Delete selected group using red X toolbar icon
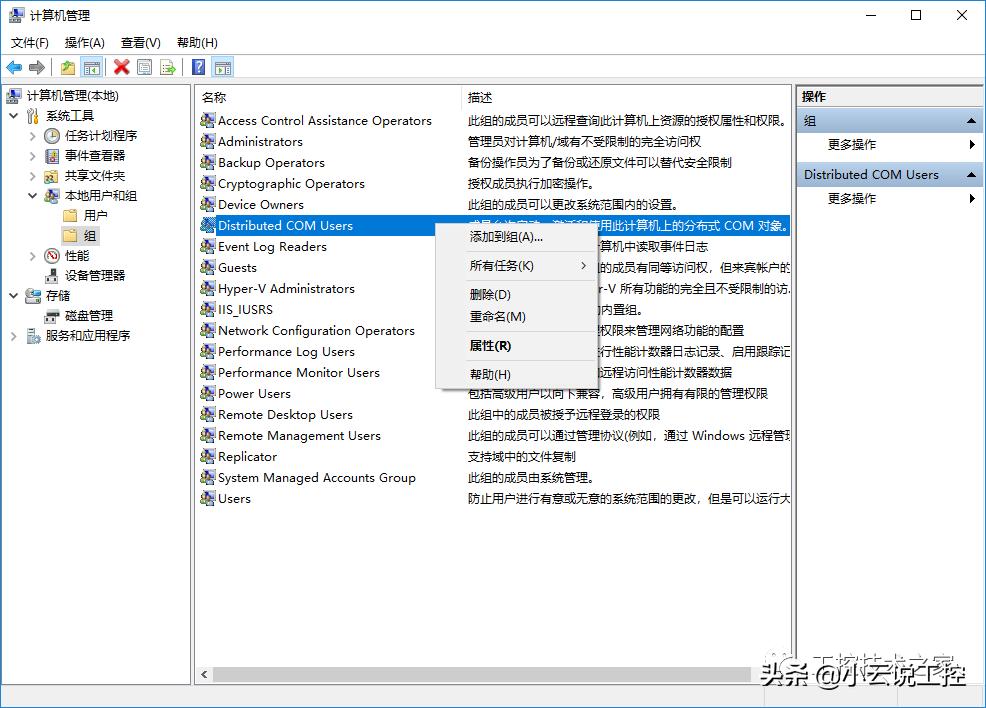The image size is (986, 708). click(120, 66)
